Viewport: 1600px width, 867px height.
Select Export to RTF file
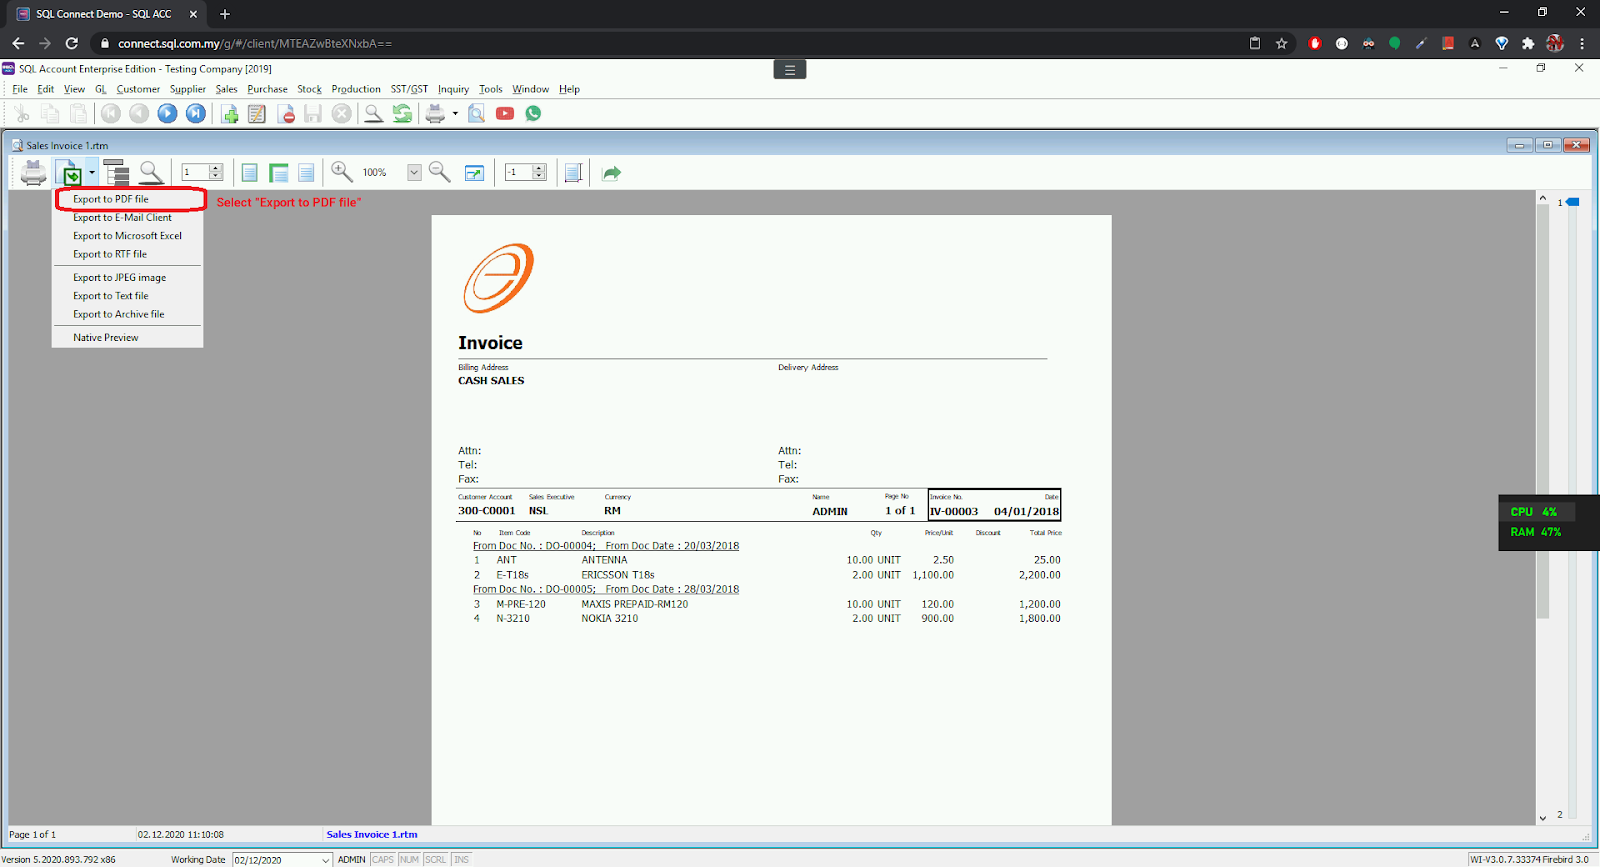pos(110,254)
